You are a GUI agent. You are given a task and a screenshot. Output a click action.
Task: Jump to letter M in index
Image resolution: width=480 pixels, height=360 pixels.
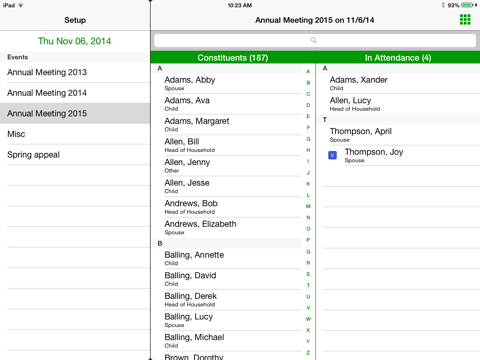tap(308, 206)
